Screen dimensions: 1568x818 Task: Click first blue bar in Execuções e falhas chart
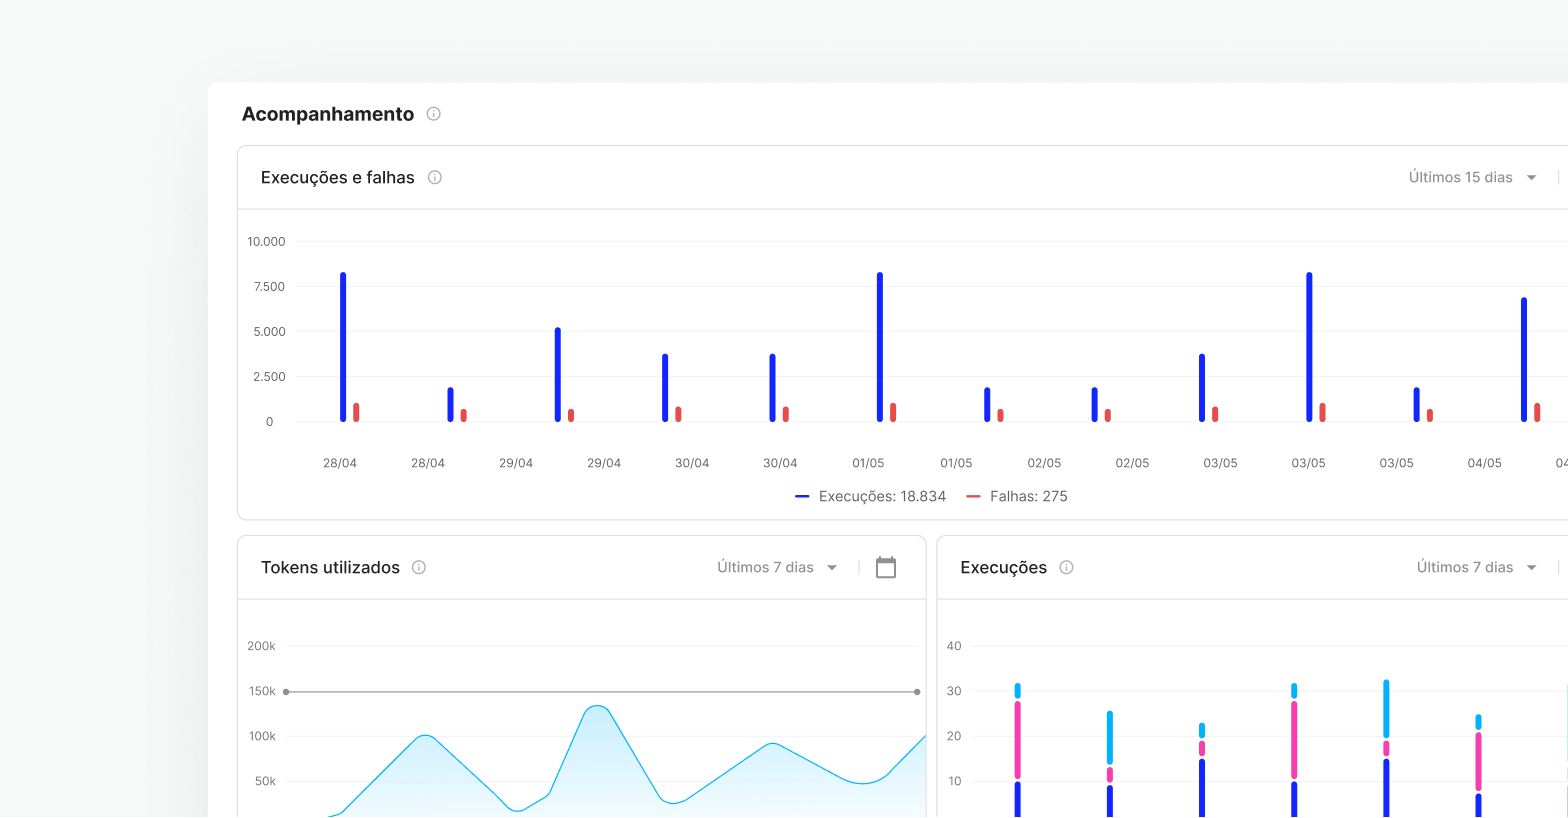tap(343, 346)
